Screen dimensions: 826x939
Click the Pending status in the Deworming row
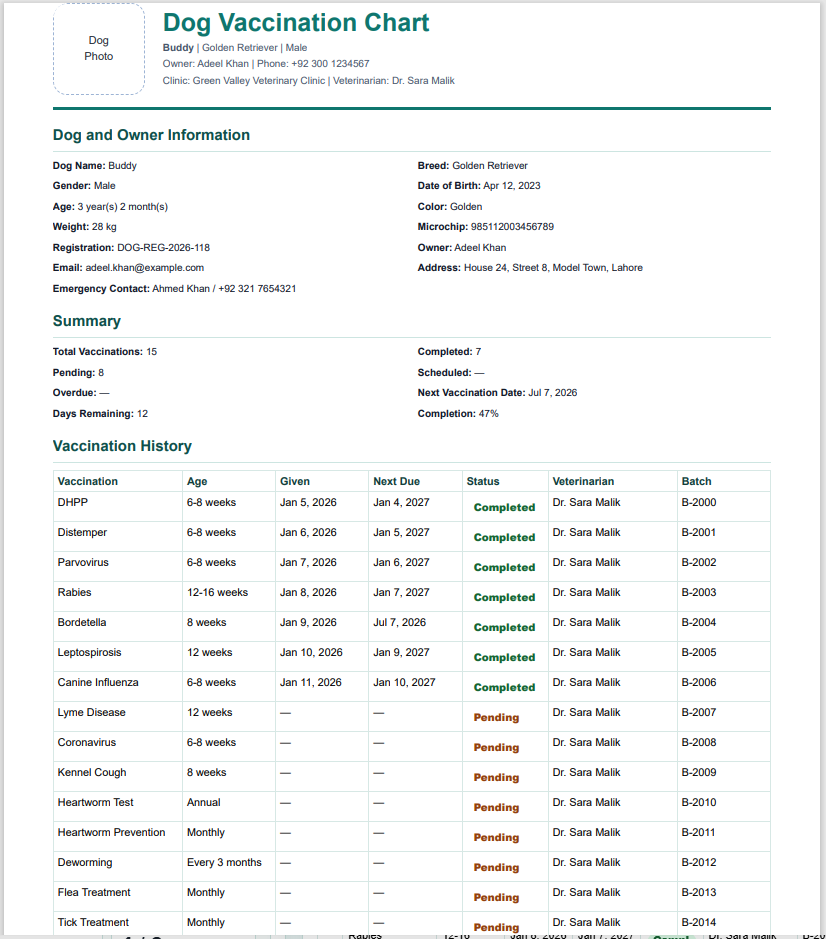[x=496, y=867]
